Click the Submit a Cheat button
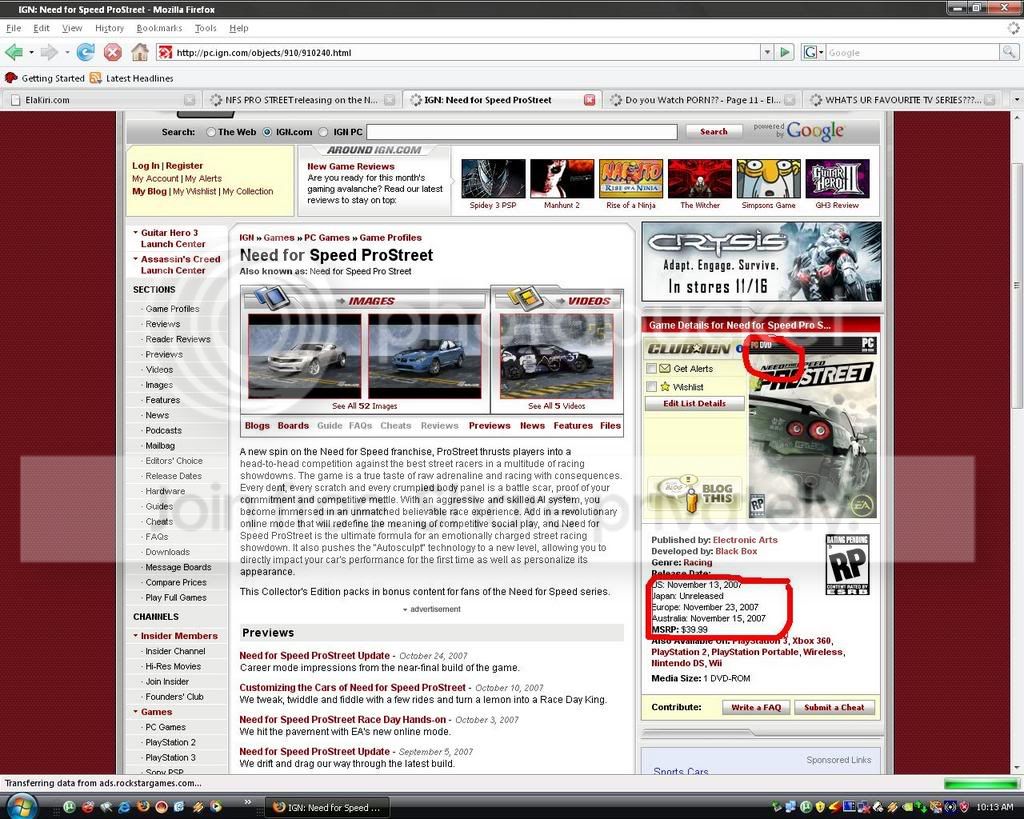 pyautogui.click(x=834, y=707)
